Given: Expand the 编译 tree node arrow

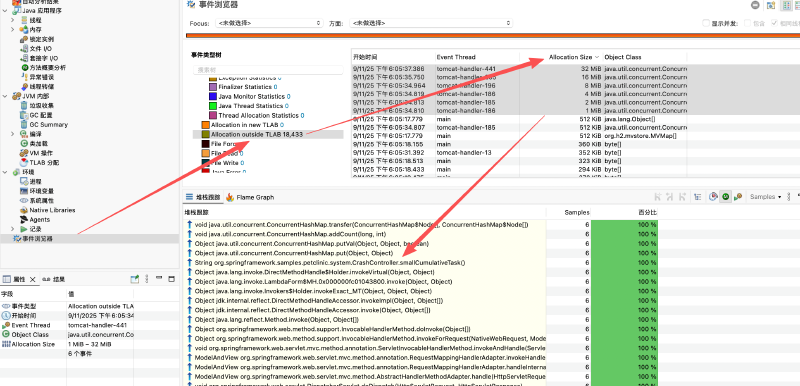Looking at the screenshot, I should 13,134.
